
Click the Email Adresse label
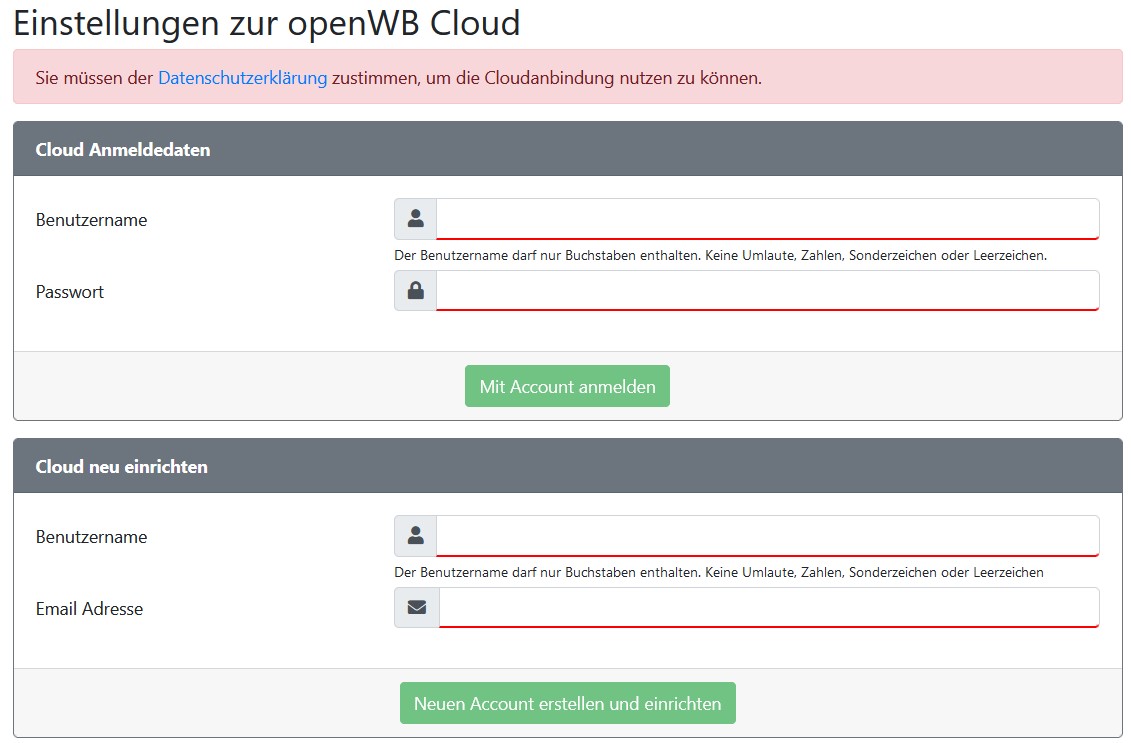point(89,609)
